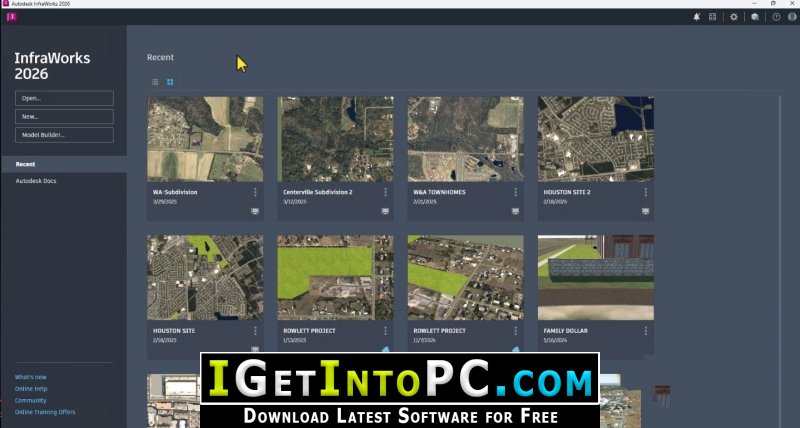800x428 pixels.
Task: Click the HOUSTON SITE 2 title text
Action: [567, 192]
